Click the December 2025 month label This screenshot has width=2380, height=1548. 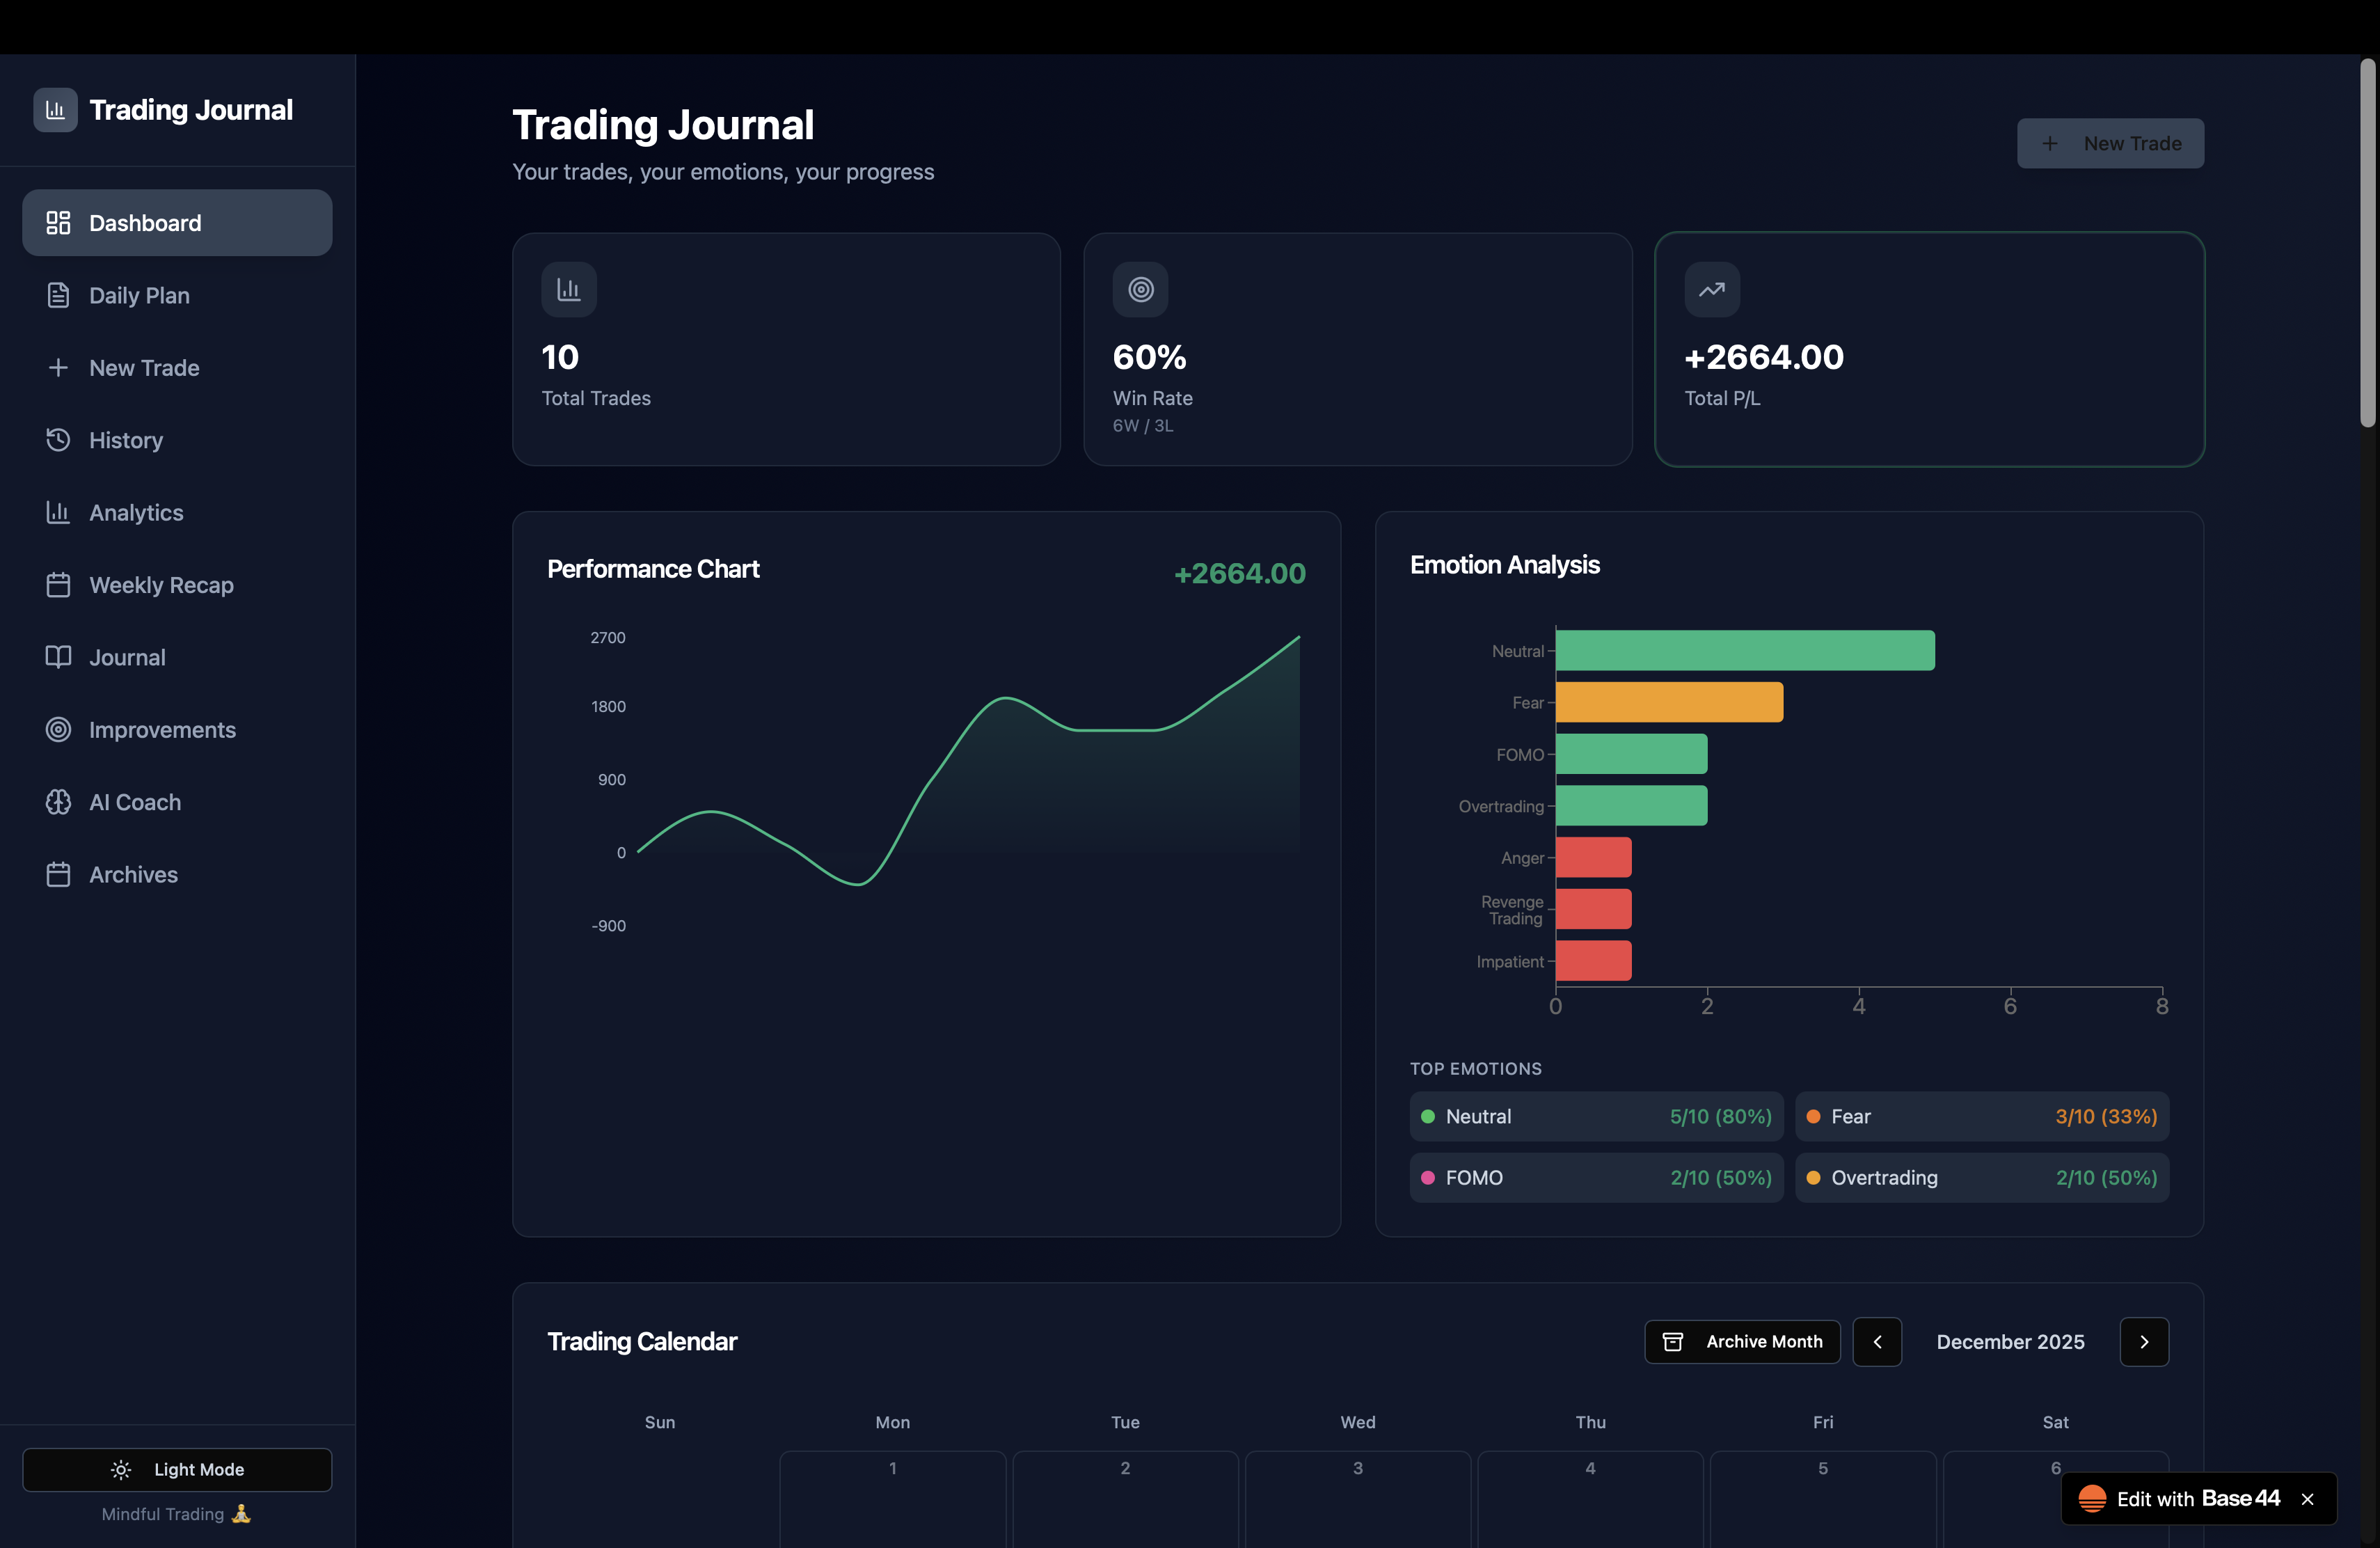[x=2010, y=1342]
